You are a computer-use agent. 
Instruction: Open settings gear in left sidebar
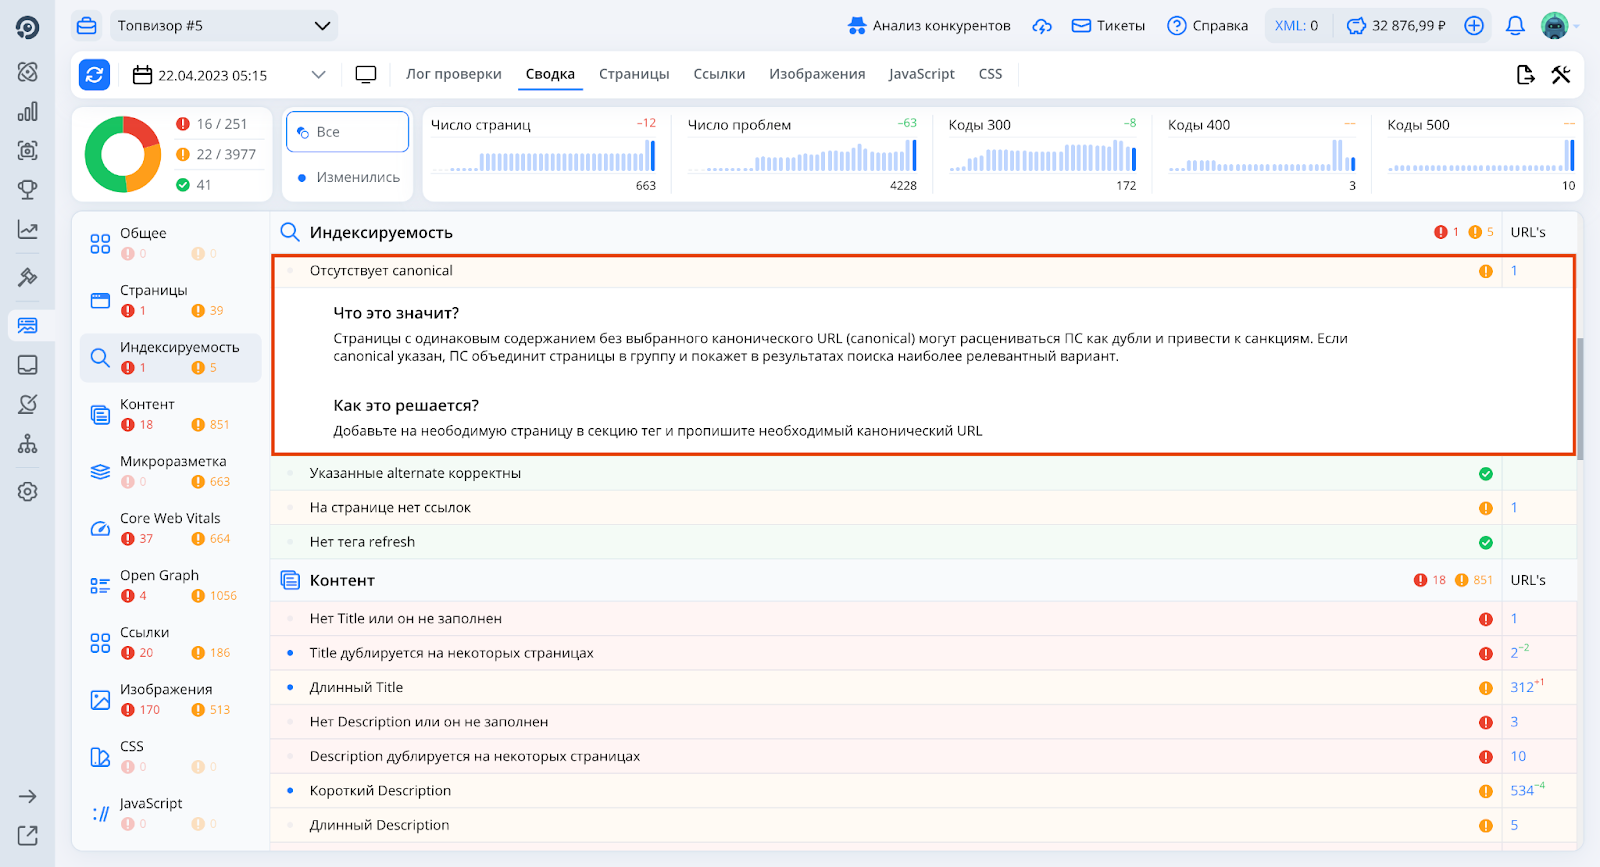click(28, 492)
